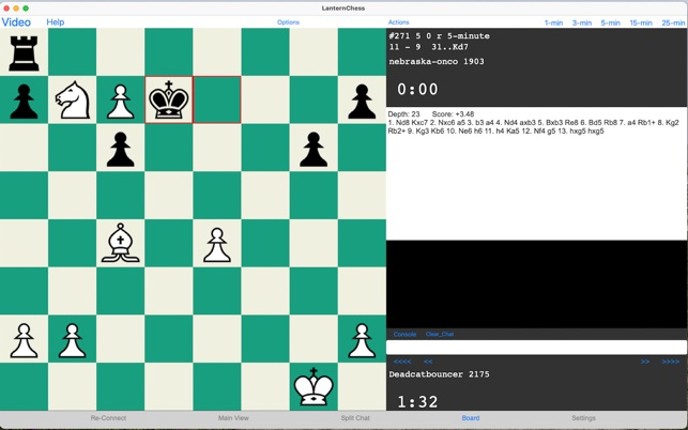Select the white pawn on e4
Image resolution: width=688 pixels, height=430 pixels.
[x=217, y=245]
